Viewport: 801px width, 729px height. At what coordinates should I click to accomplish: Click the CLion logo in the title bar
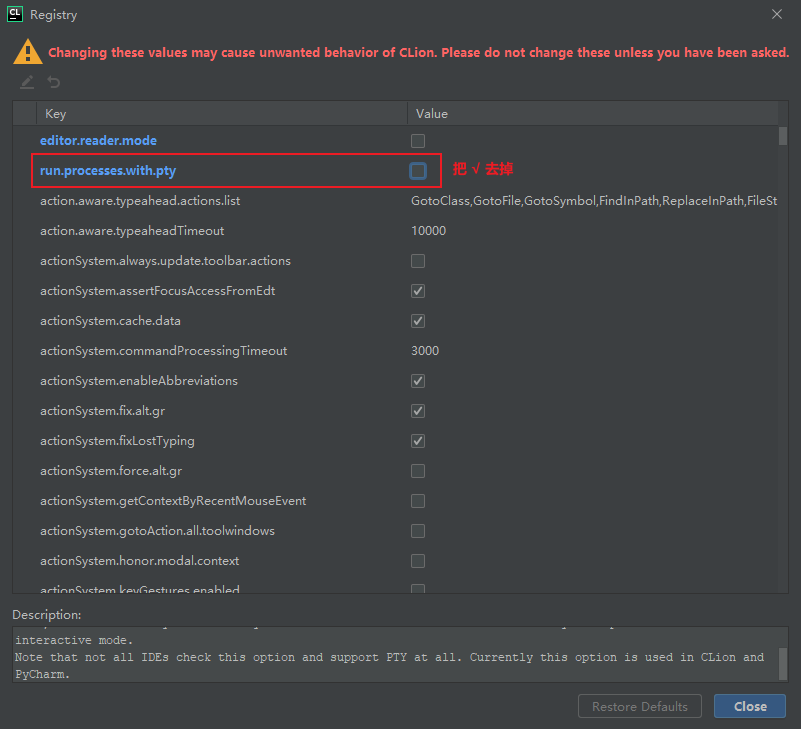[x=14, y=14]
